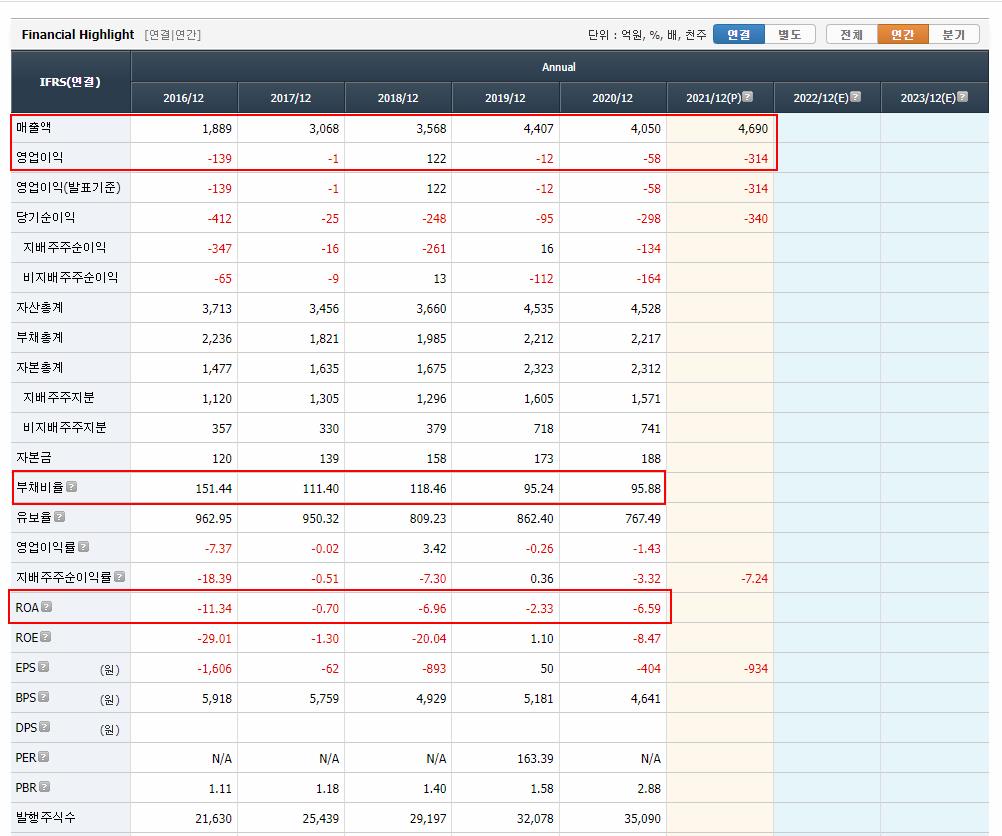Click 자산총계 value 4,535
1002x836 pixels.
[x=539, y=309]
